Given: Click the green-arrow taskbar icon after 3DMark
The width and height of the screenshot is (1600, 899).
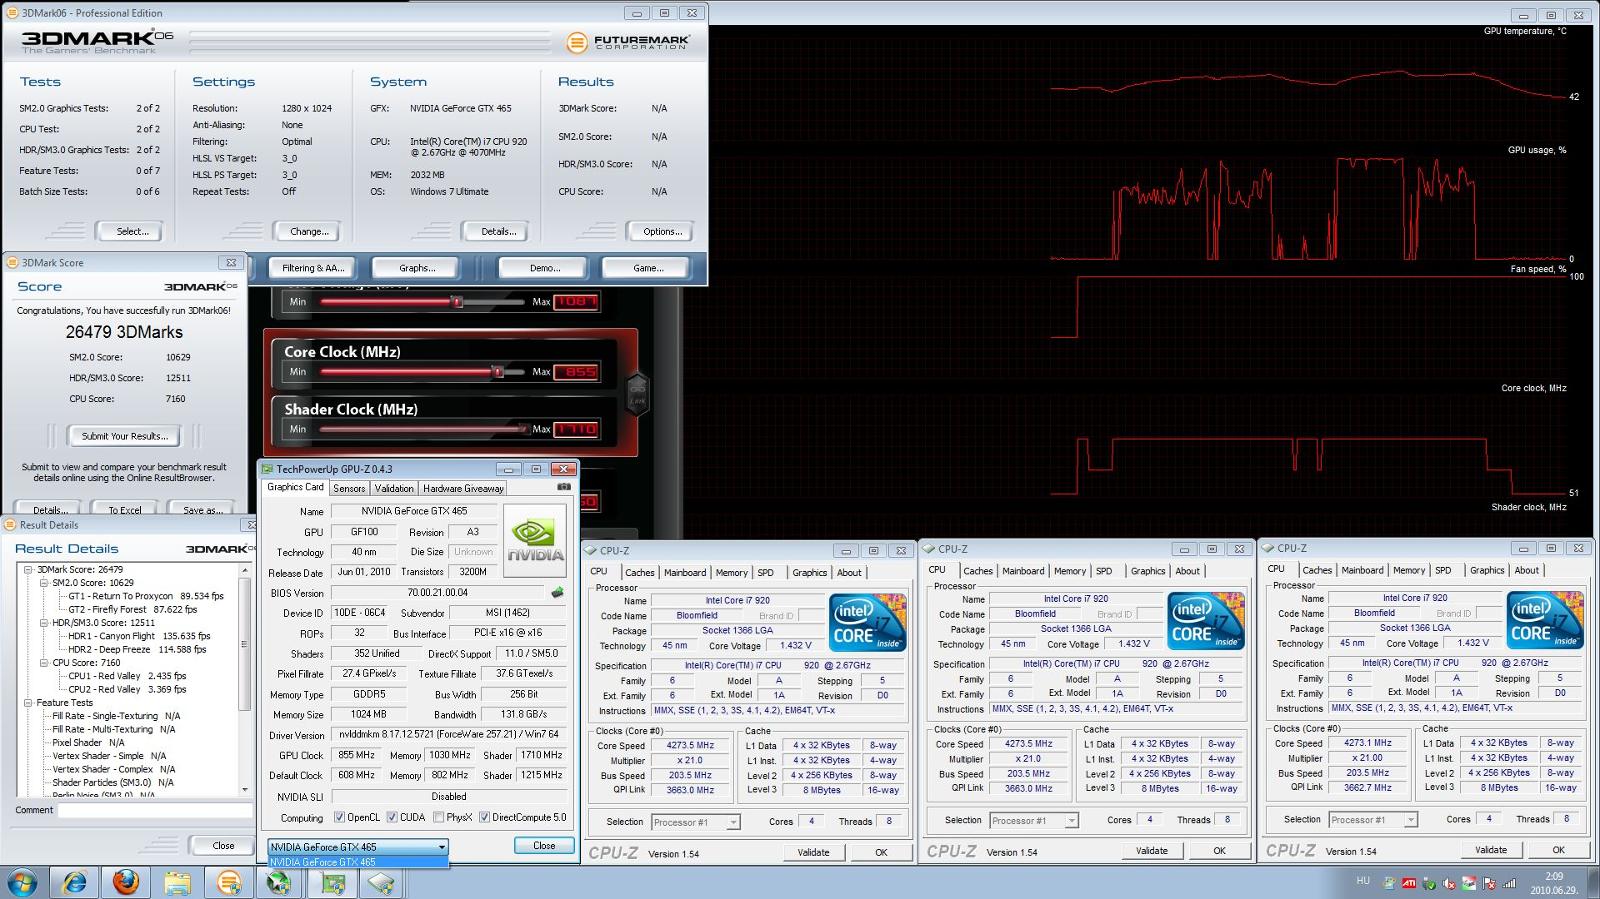Looking at the screenshot, I should click(x=280, y=882).
